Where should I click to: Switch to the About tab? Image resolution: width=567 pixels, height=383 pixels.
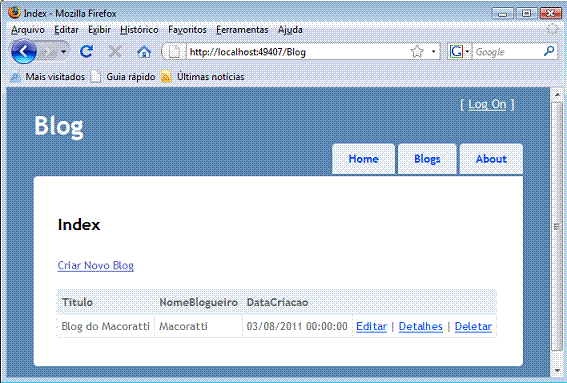[x=491, y=159]
